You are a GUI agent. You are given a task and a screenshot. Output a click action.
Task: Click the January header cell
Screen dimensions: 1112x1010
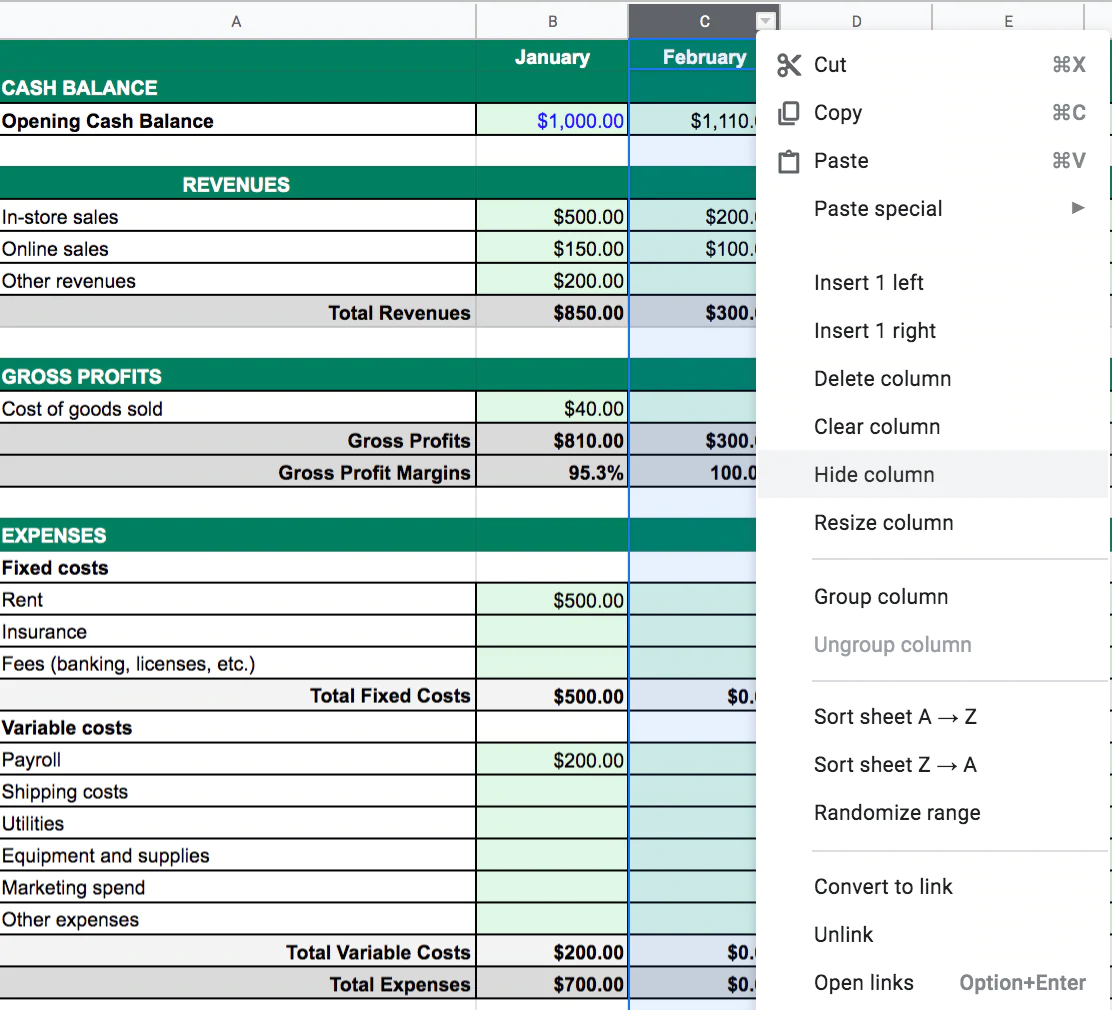[552, 56]
